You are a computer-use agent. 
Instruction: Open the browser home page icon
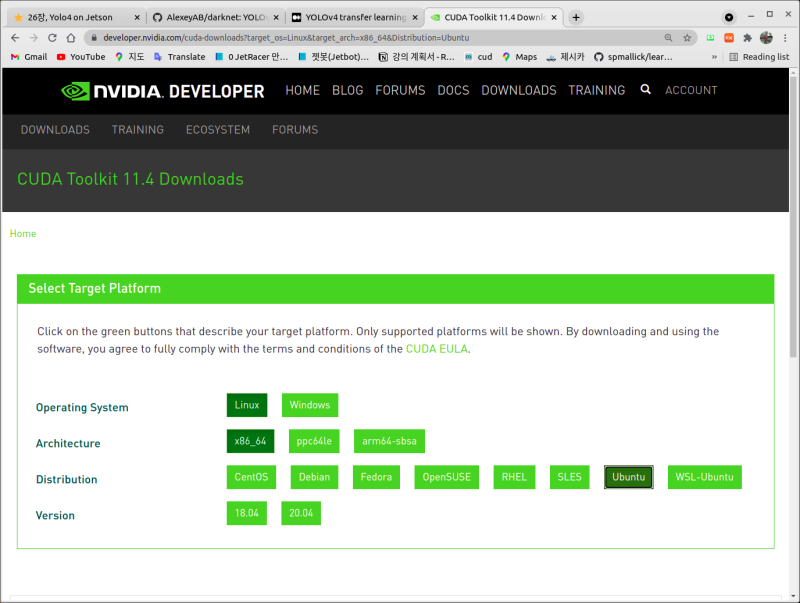(x=71, y=38)
